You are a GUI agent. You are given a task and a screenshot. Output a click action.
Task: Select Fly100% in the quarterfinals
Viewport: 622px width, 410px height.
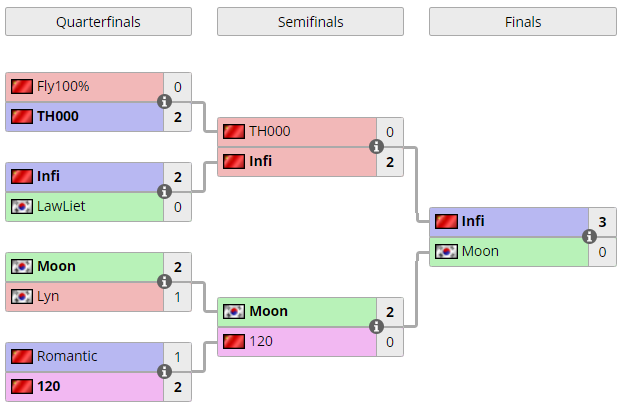pos(63,86)
